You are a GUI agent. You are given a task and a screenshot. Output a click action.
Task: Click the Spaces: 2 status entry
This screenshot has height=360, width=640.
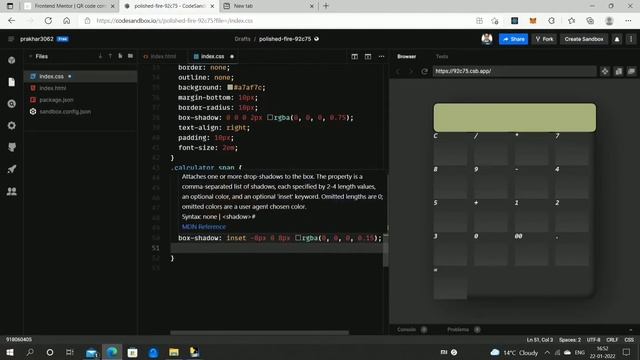[570, 340]
